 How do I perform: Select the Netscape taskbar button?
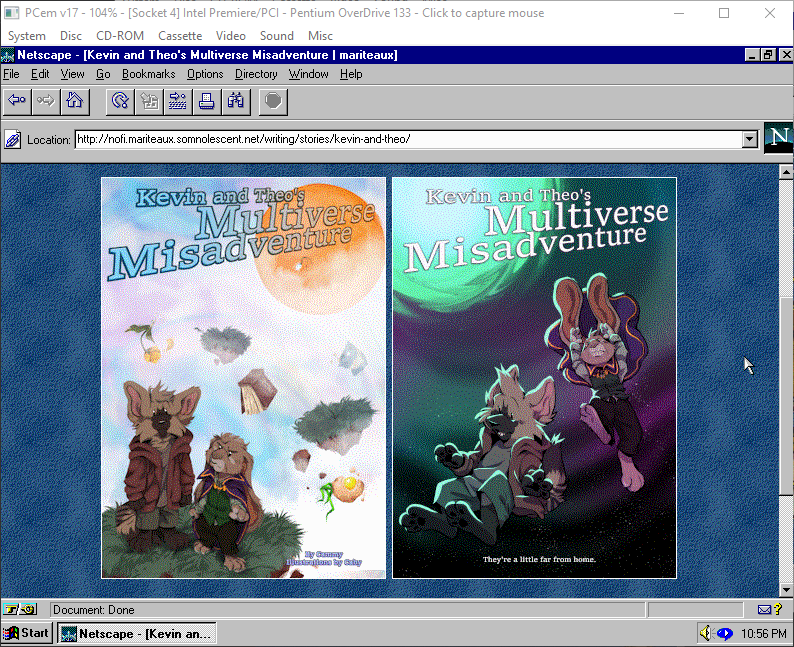[x=136, y=633]
